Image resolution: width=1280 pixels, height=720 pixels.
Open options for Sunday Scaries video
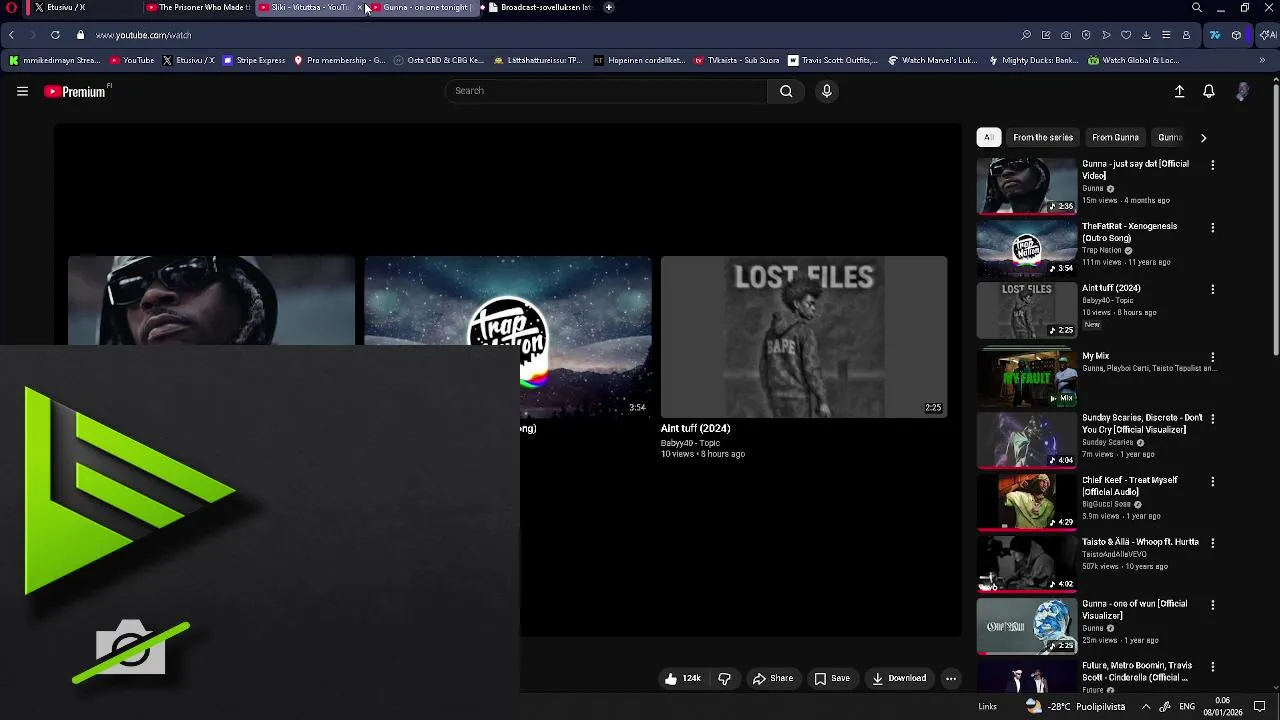click(1213, 419)
